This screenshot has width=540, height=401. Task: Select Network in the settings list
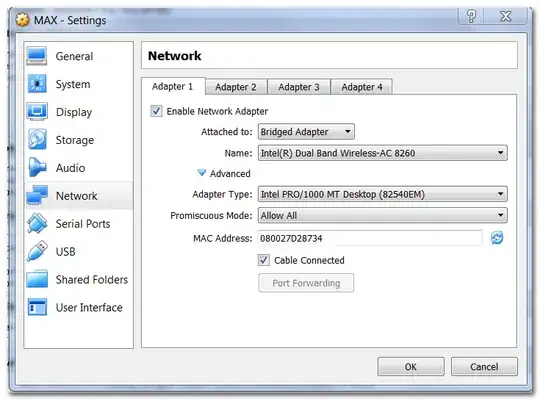pyautogui.click(x=79, y=196)
